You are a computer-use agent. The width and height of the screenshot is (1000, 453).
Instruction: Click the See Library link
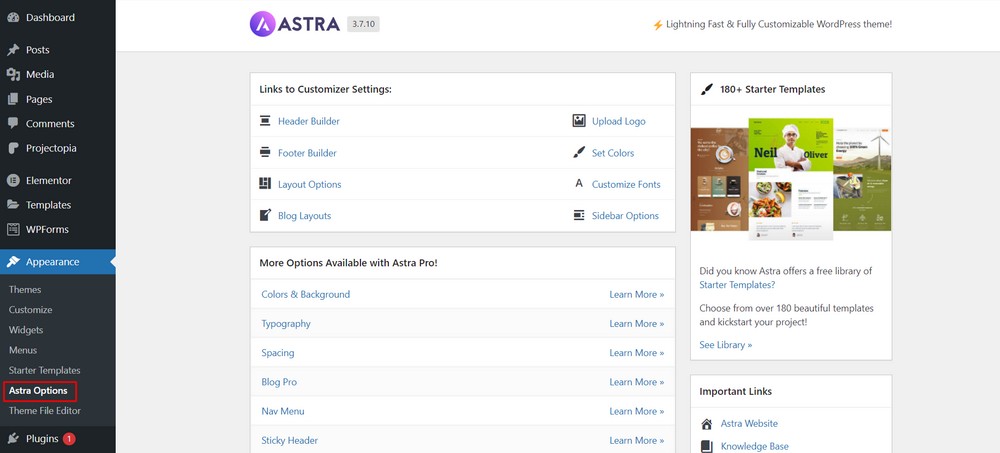point(726,345)
